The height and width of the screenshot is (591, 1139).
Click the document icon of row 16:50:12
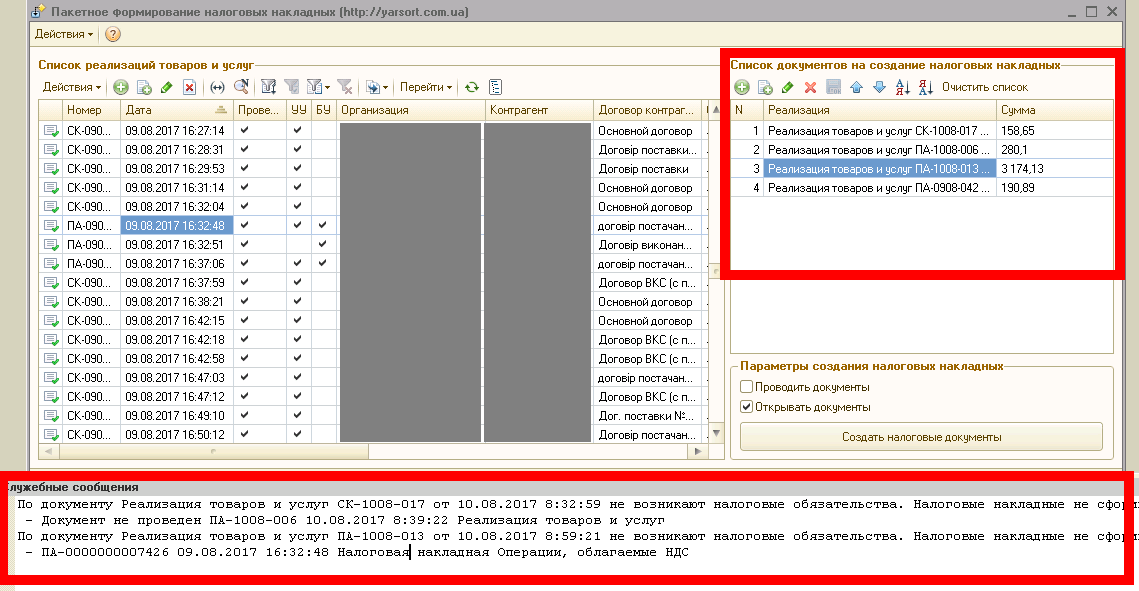click(x=51, y=435)
